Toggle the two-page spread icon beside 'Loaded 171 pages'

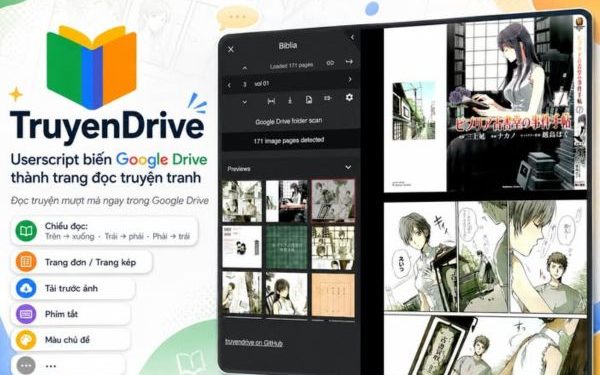(330, 63)
